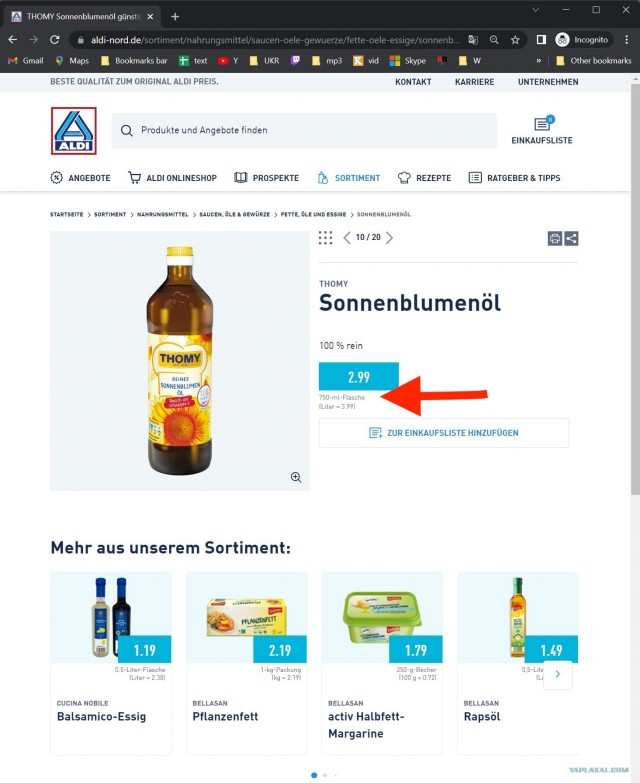
Task: Open Balsamico-Essig product card
Action: point(111,663)
